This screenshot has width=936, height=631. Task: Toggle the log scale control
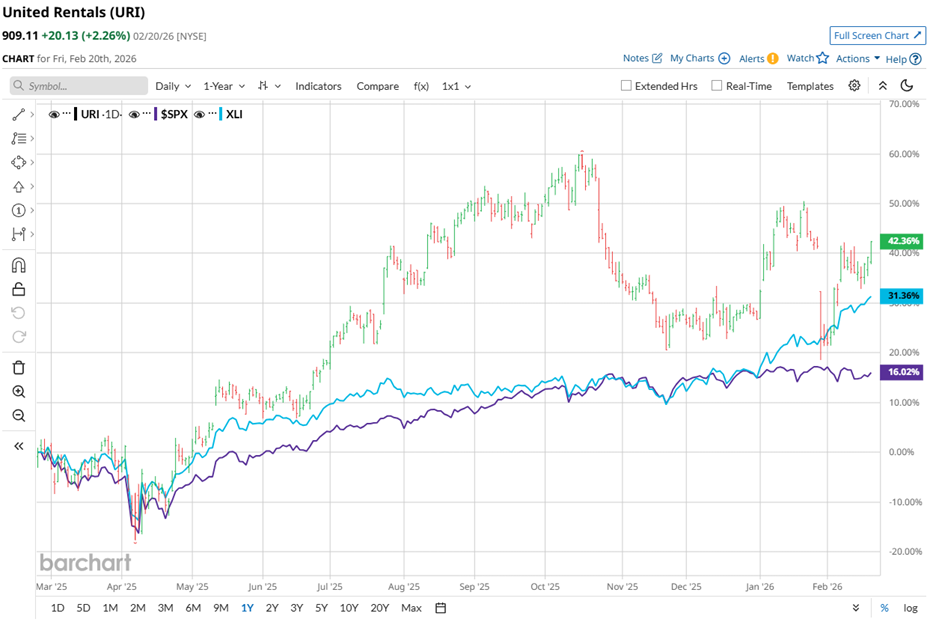[x=908, y=607]
